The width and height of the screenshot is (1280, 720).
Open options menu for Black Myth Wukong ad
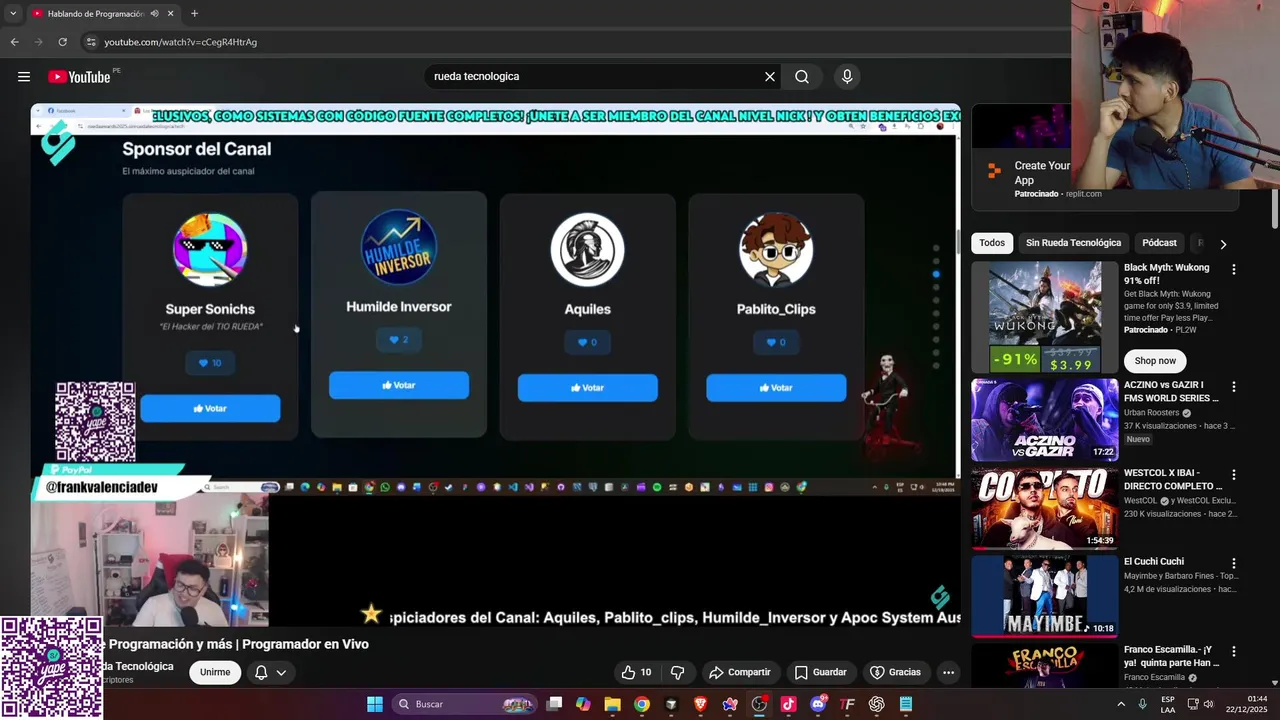tap(1233, 269)
